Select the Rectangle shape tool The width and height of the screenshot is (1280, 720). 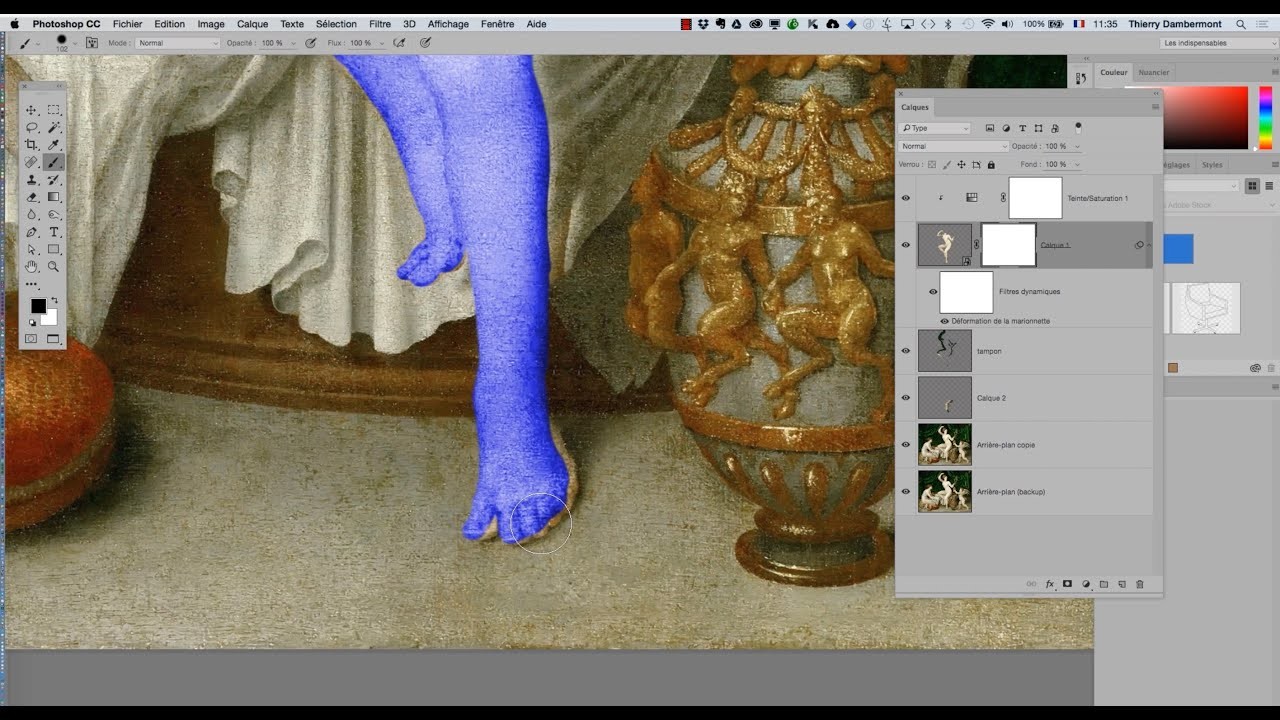point(54,249)
